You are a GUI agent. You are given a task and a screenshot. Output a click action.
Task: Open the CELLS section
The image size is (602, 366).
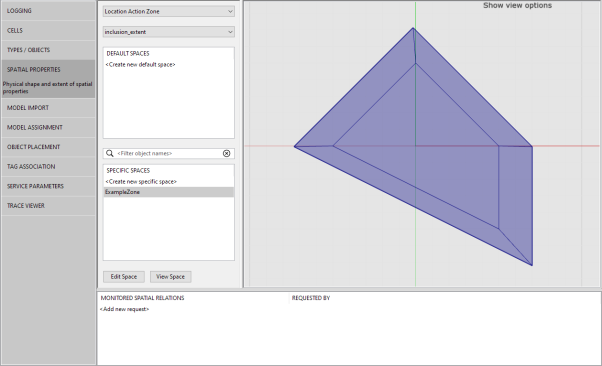48,30
